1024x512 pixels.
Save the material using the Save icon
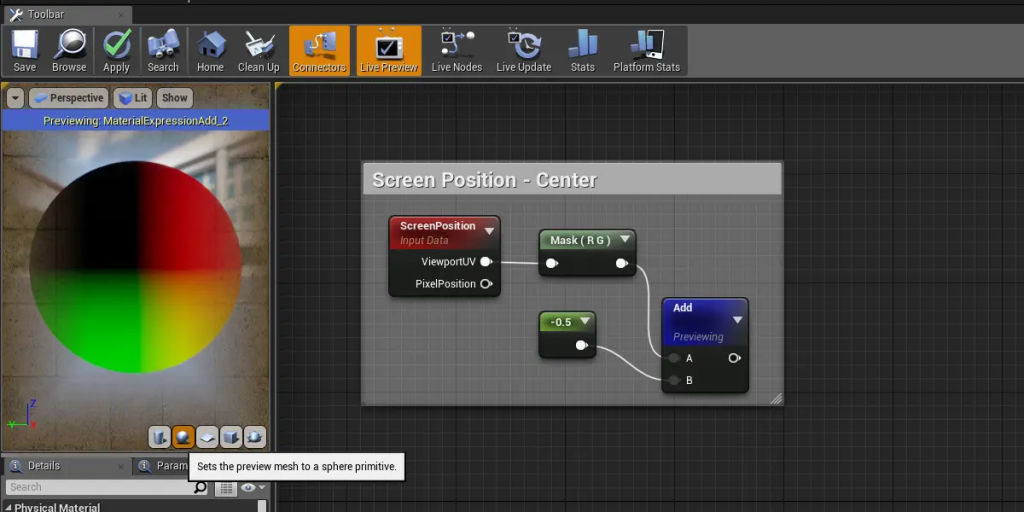pyautogui.click(x=25, y=50)
